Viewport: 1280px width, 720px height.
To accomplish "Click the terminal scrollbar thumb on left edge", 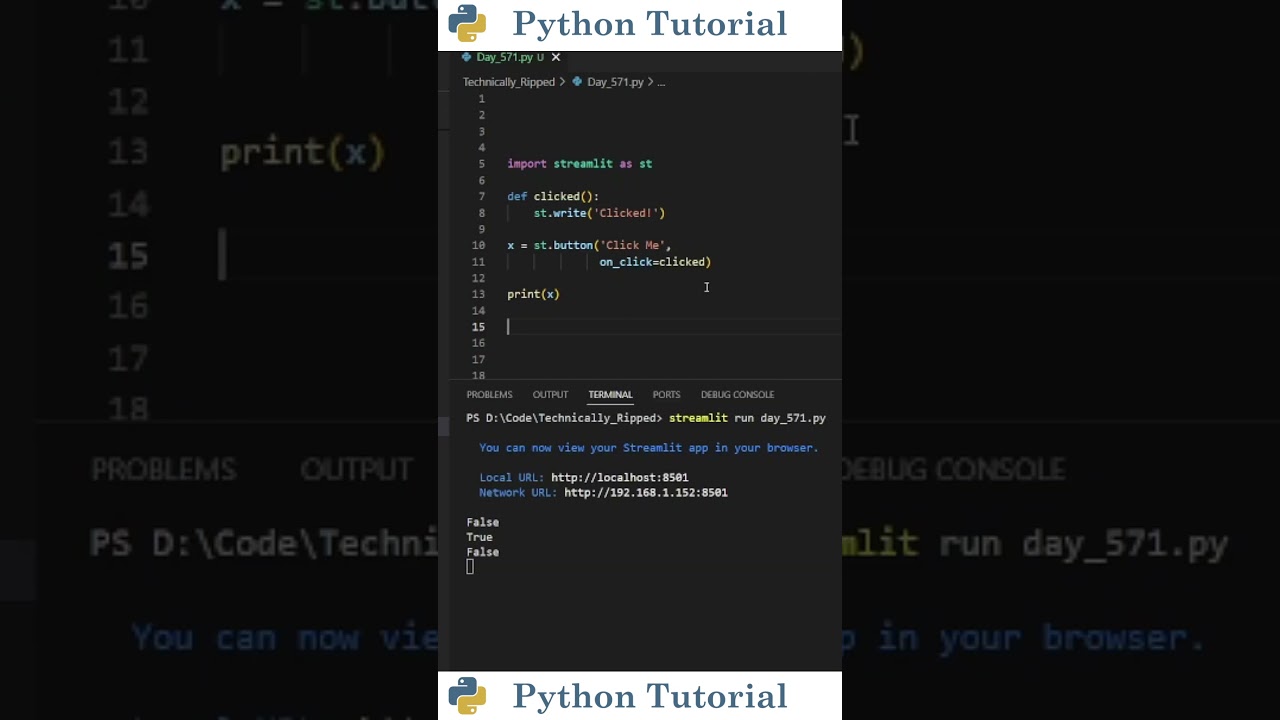I will point(444,426).
